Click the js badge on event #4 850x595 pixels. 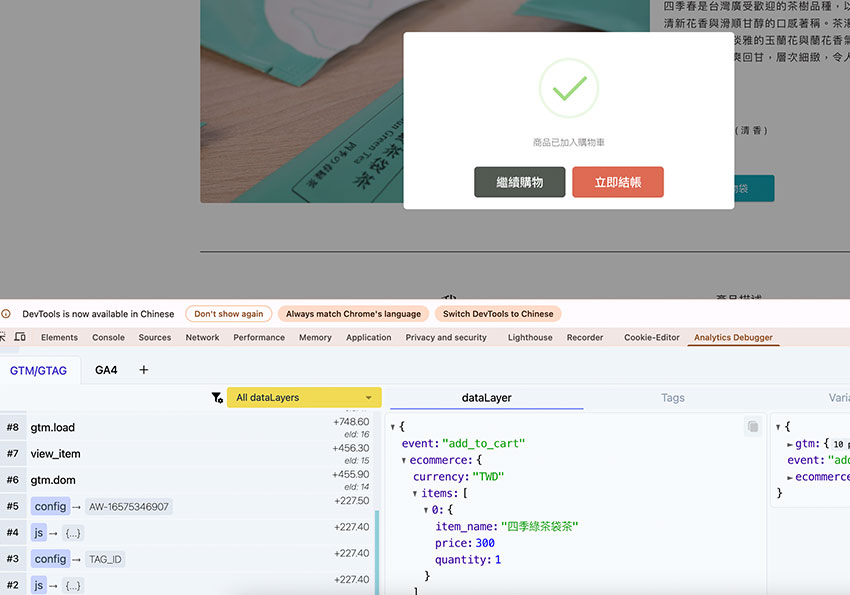(38, 532)
